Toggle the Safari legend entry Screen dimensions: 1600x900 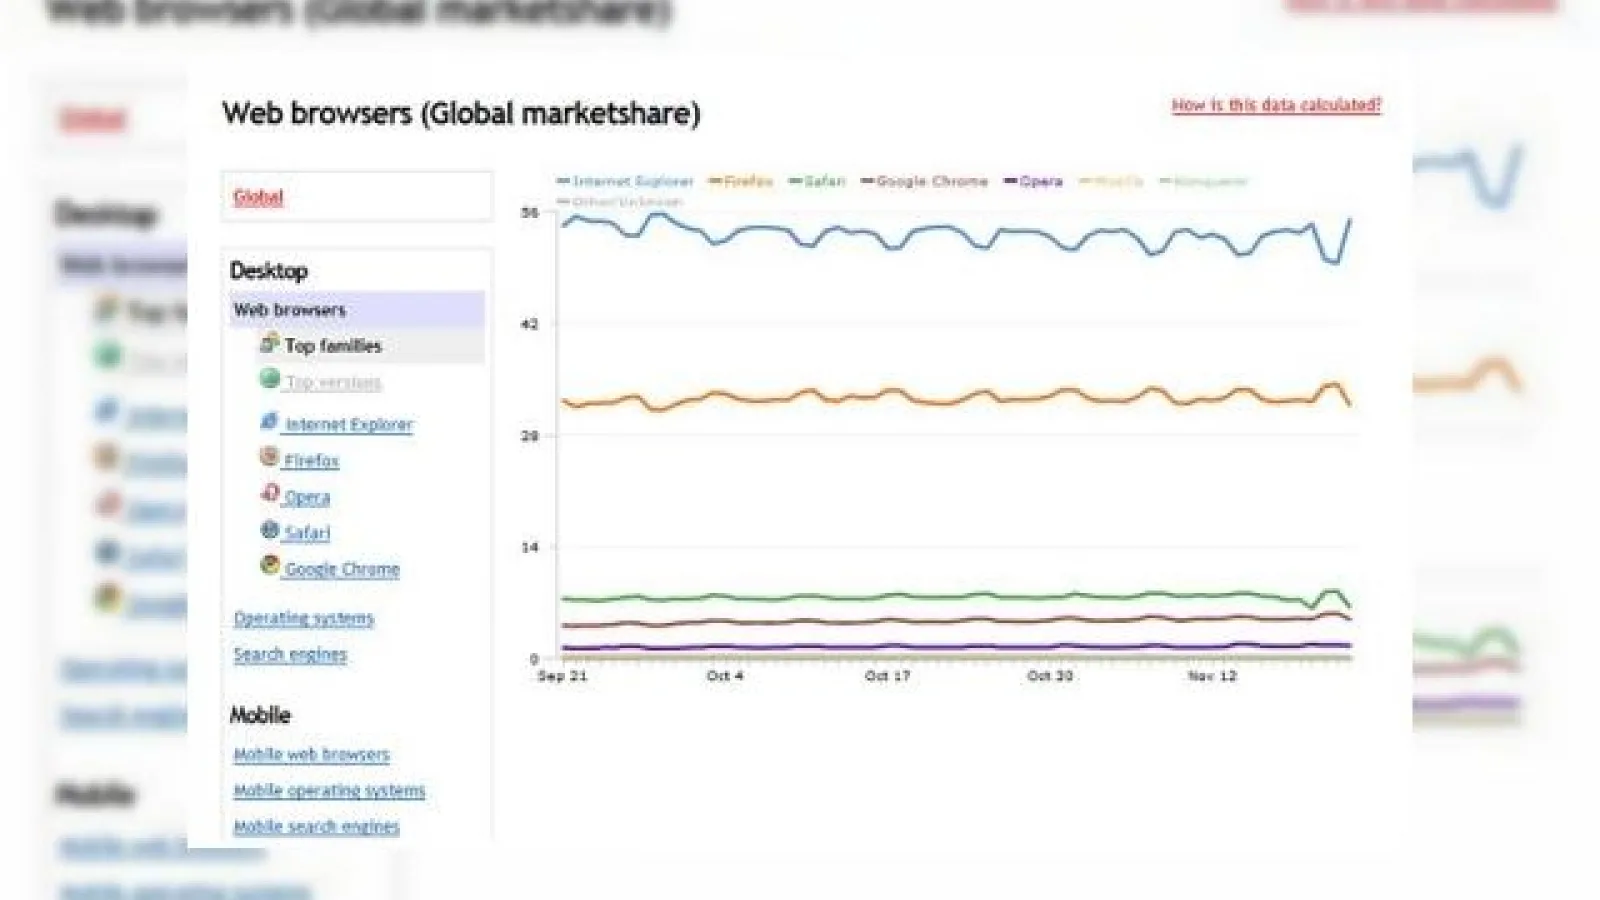817,181
